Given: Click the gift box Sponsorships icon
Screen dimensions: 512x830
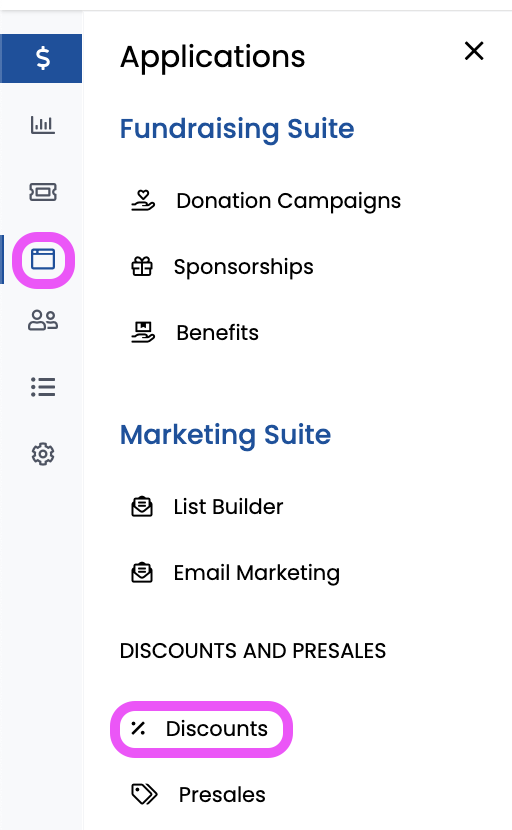Looking at the screenshot, I should [x=142, y=266].
